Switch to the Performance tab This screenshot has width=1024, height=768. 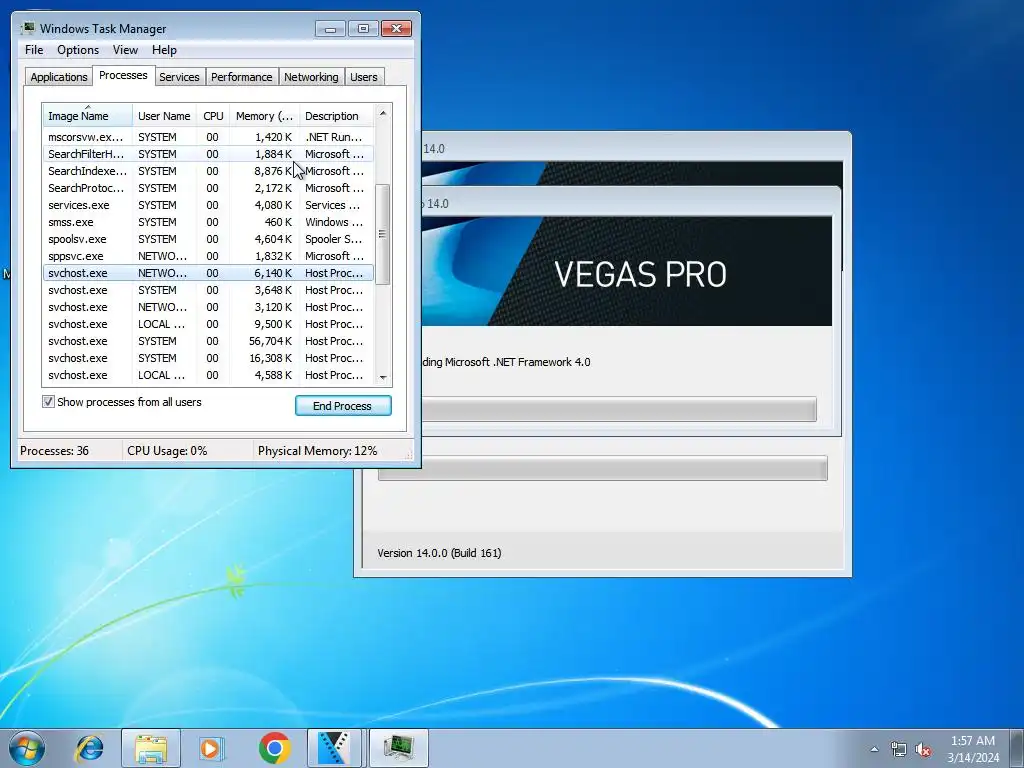point(241,76)
